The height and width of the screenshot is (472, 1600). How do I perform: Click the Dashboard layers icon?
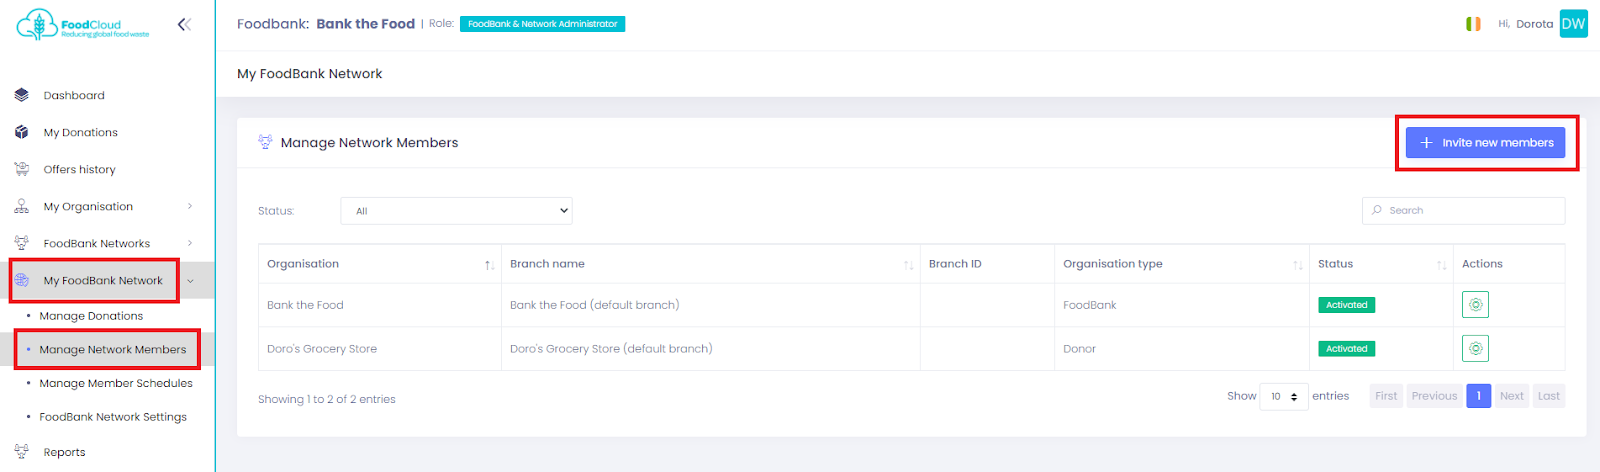21,95
